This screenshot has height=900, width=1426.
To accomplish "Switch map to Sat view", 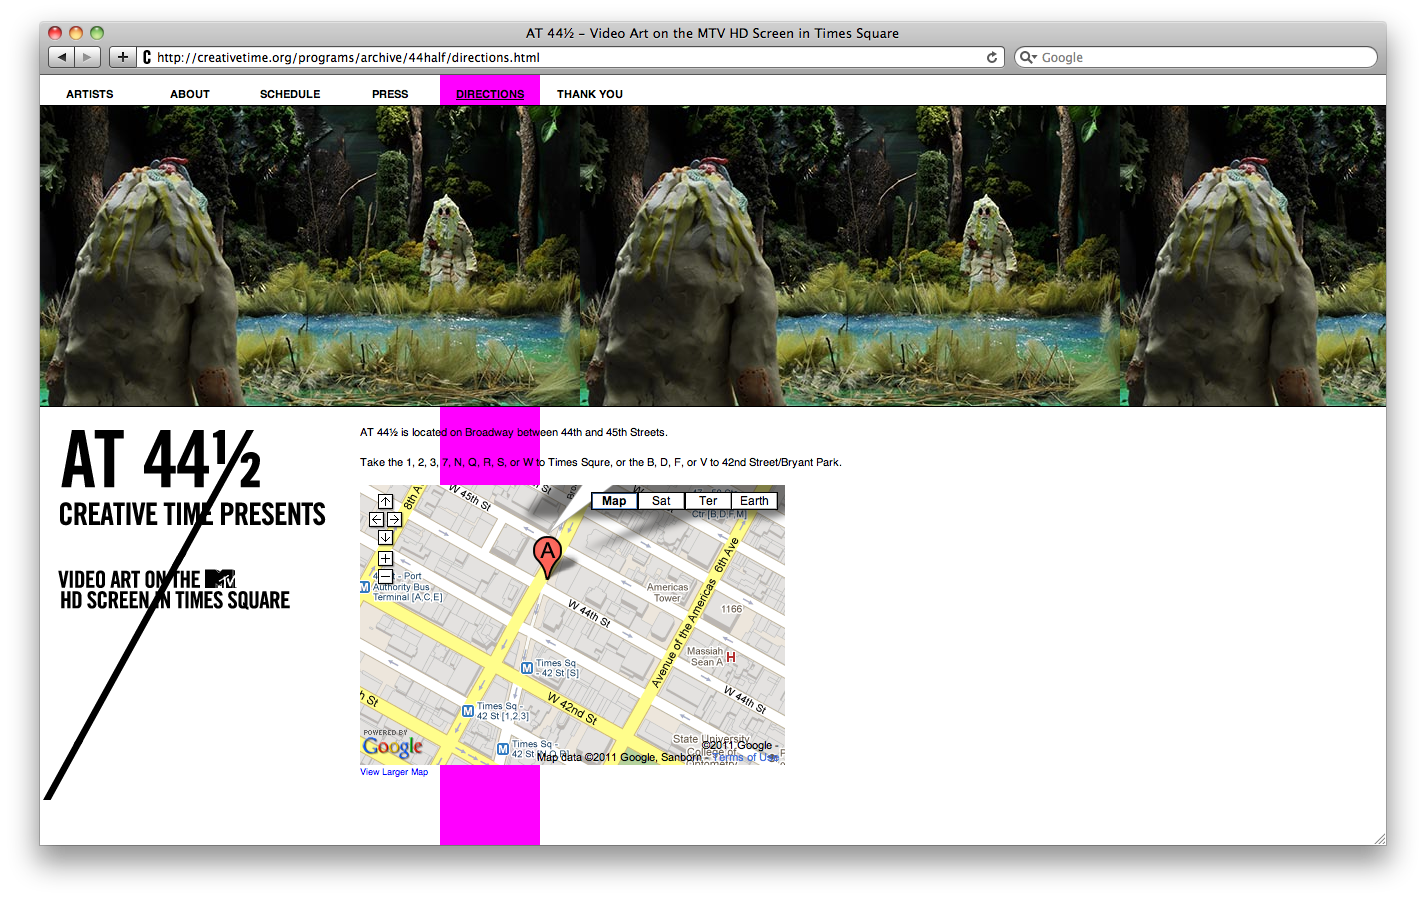I will tap(661, 501).
